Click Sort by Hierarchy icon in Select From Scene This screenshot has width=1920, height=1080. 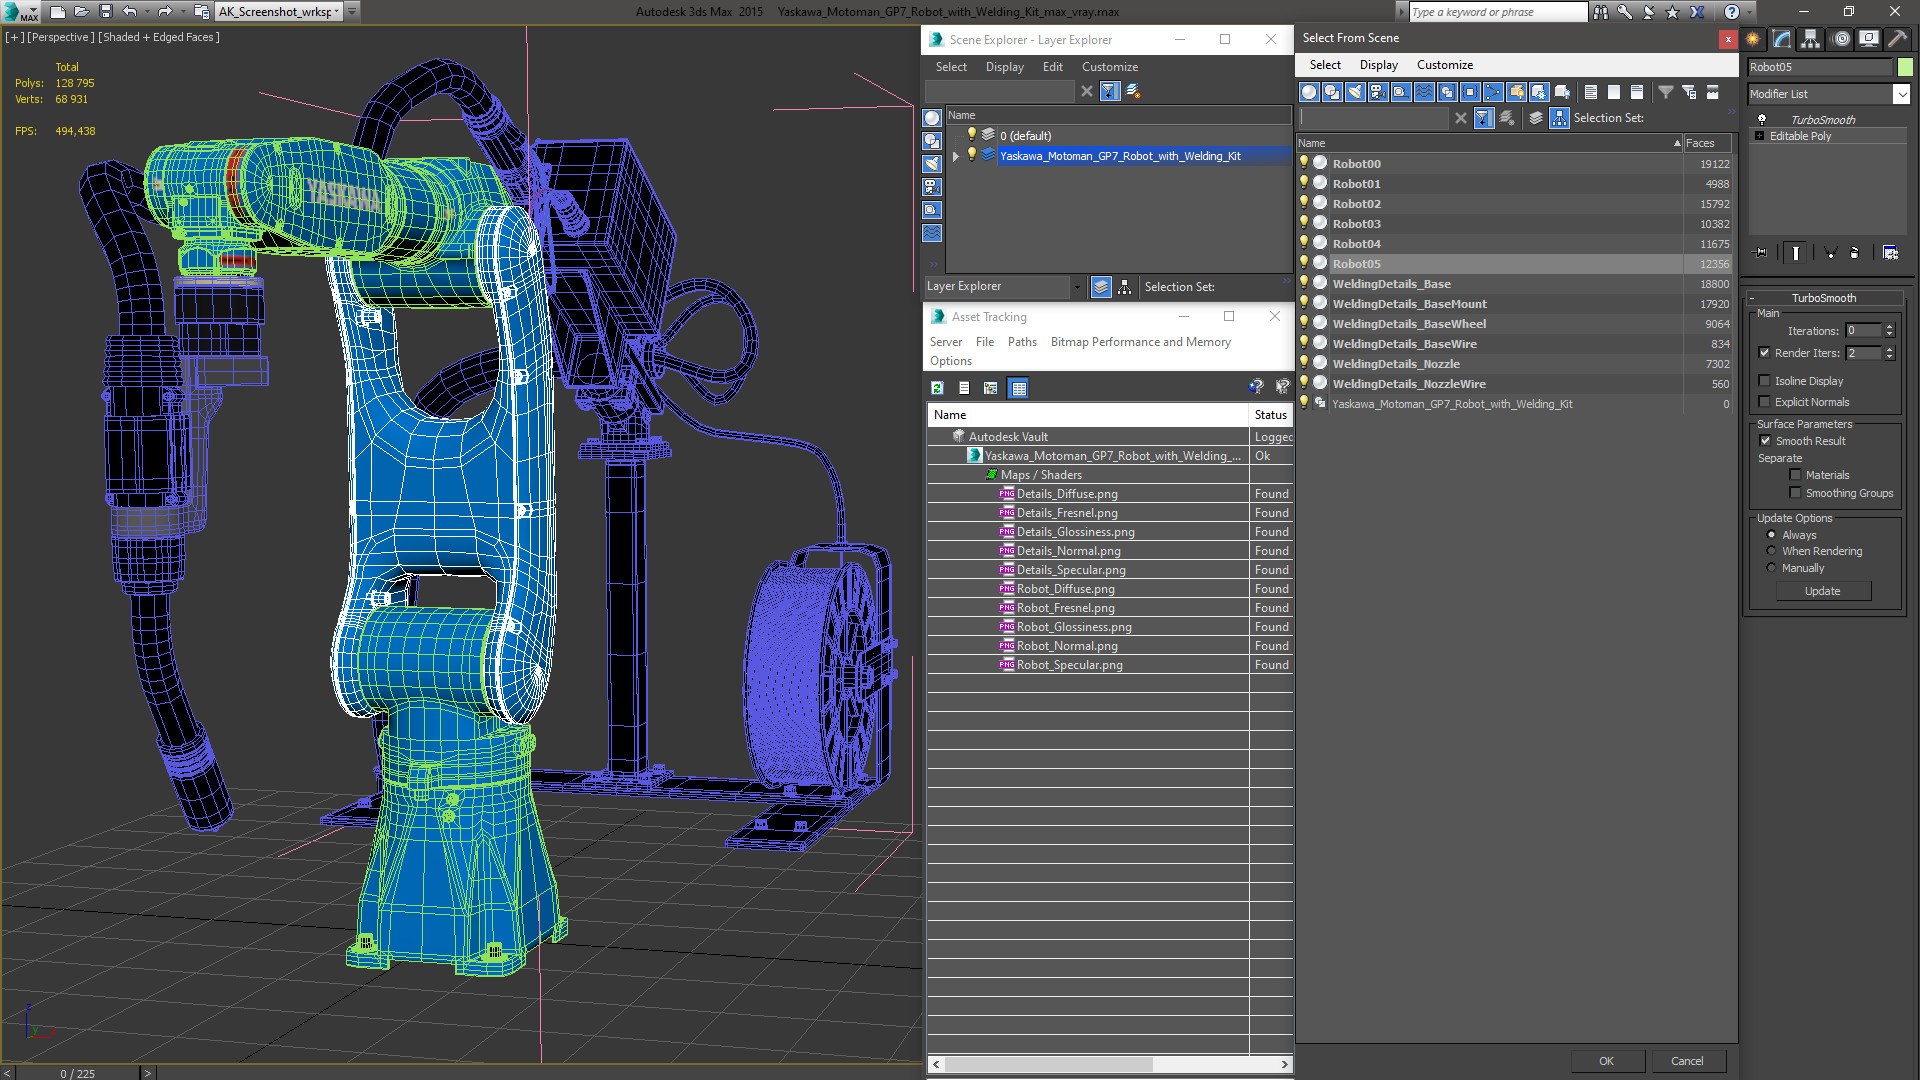[1559, 118]
